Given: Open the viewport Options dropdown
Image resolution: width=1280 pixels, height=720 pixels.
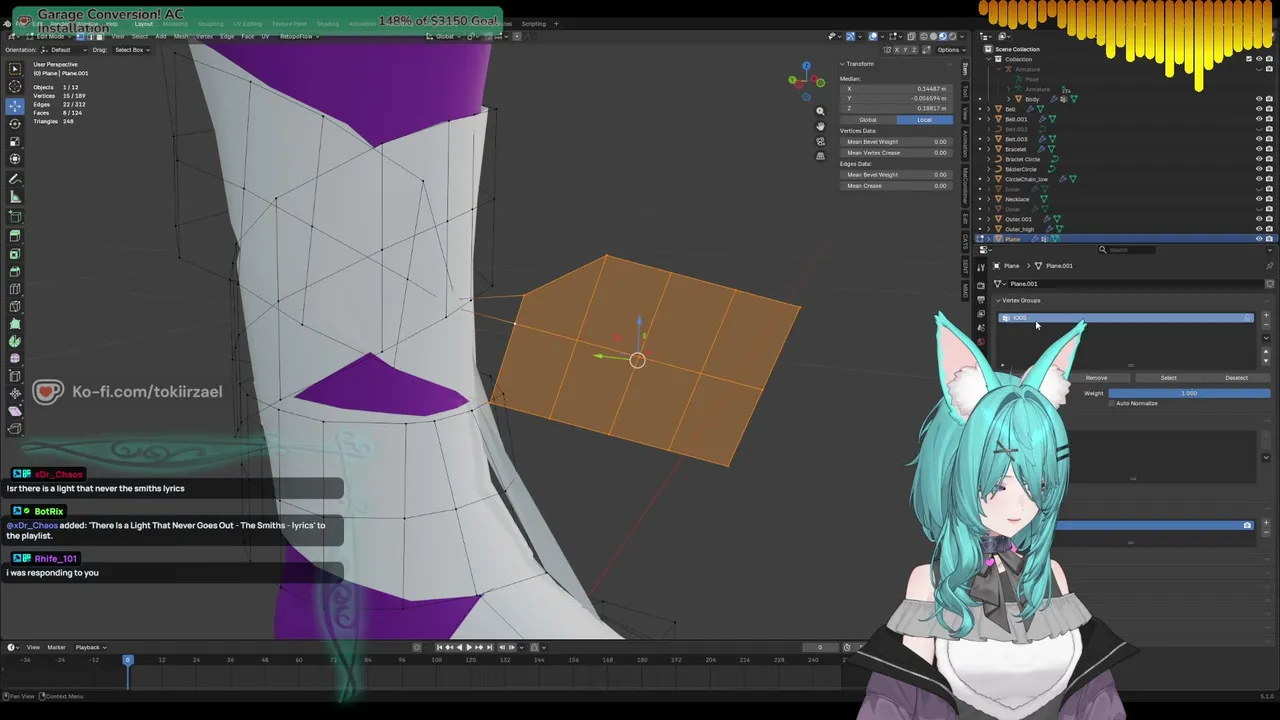Looking at the screenshot, I should pyautogui.click(x=950, y=50).
